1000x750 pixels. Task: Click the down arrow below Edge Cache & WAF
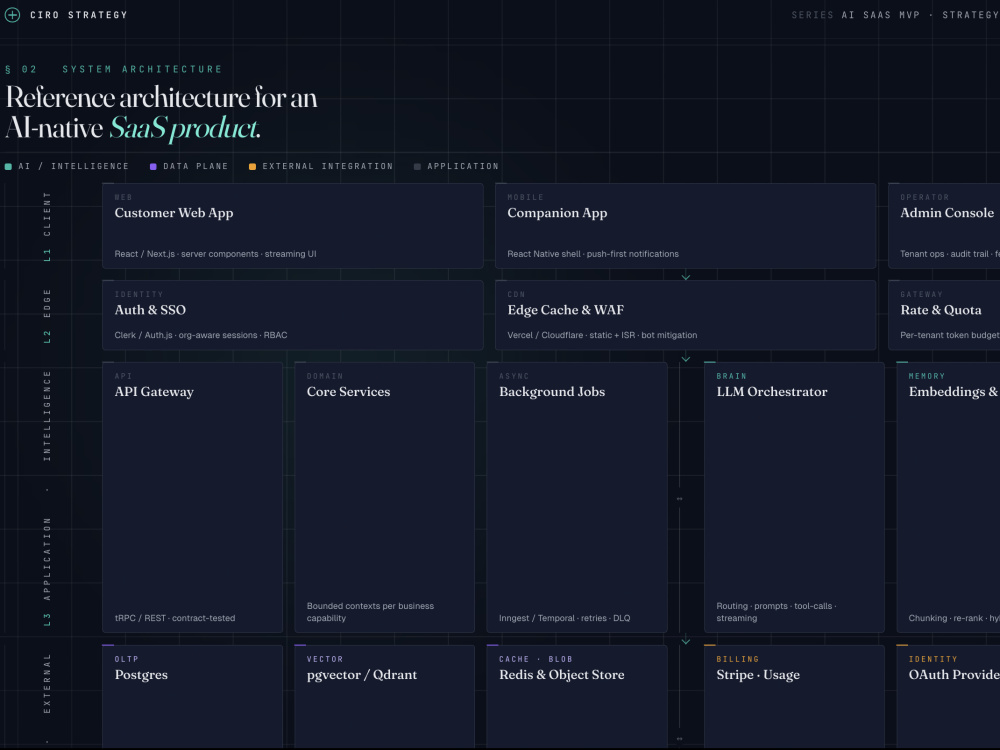(x=686, y=358)
